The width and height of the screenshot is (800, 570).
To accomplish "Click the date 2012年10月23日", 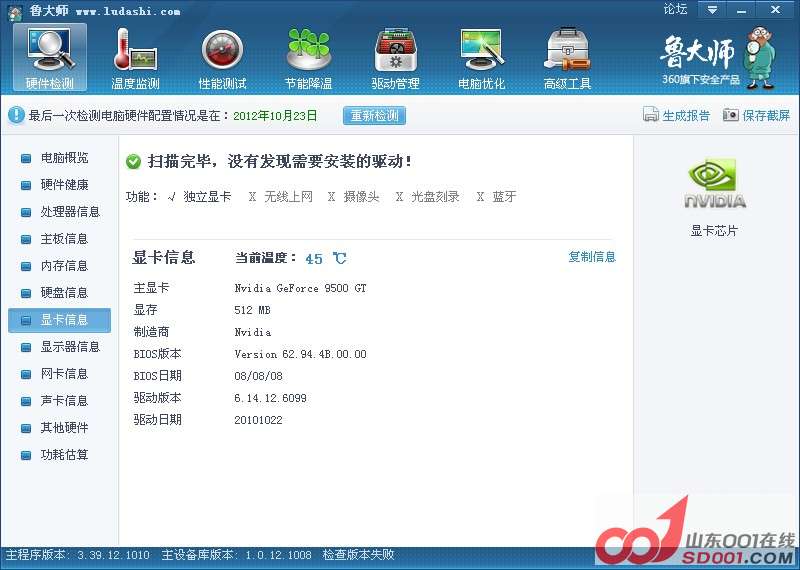I will 275,115.
